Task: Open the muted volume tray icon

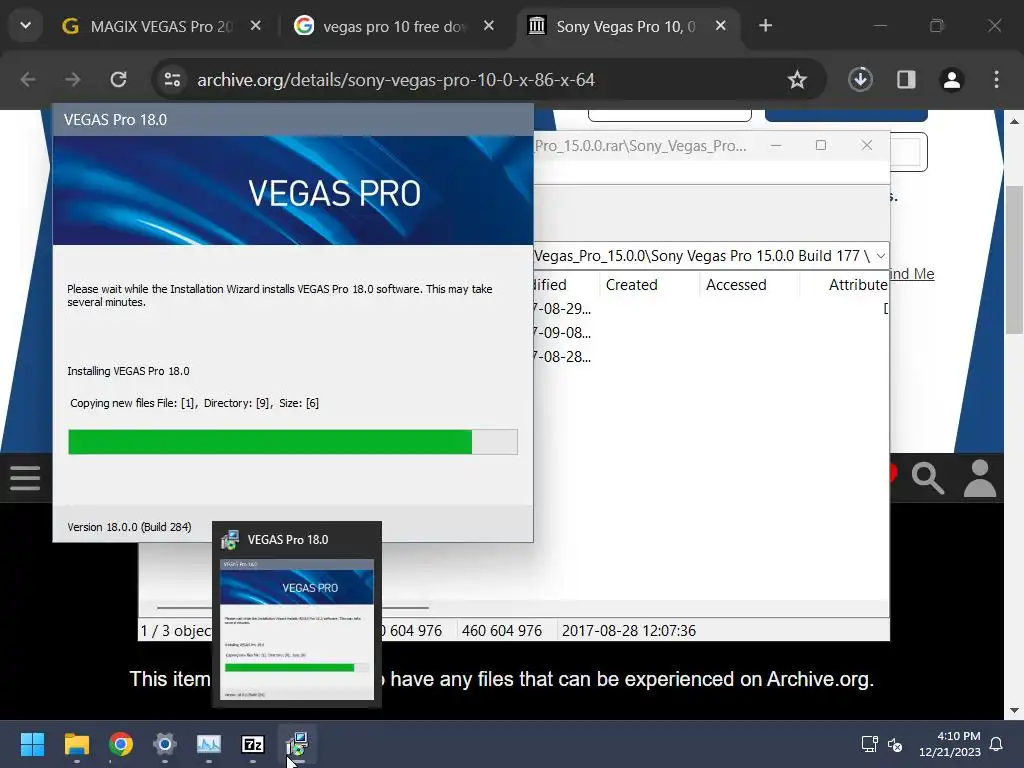Action: pyautogui.click(x=895, y=744)
